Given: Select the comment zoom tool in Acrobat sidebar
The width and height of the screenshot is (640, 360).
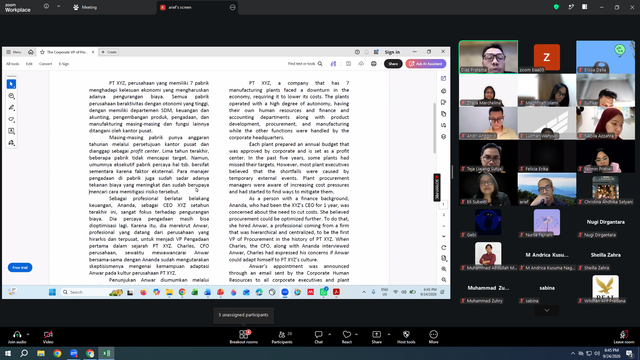Looking at the screenshot, I should coord(11,96).
